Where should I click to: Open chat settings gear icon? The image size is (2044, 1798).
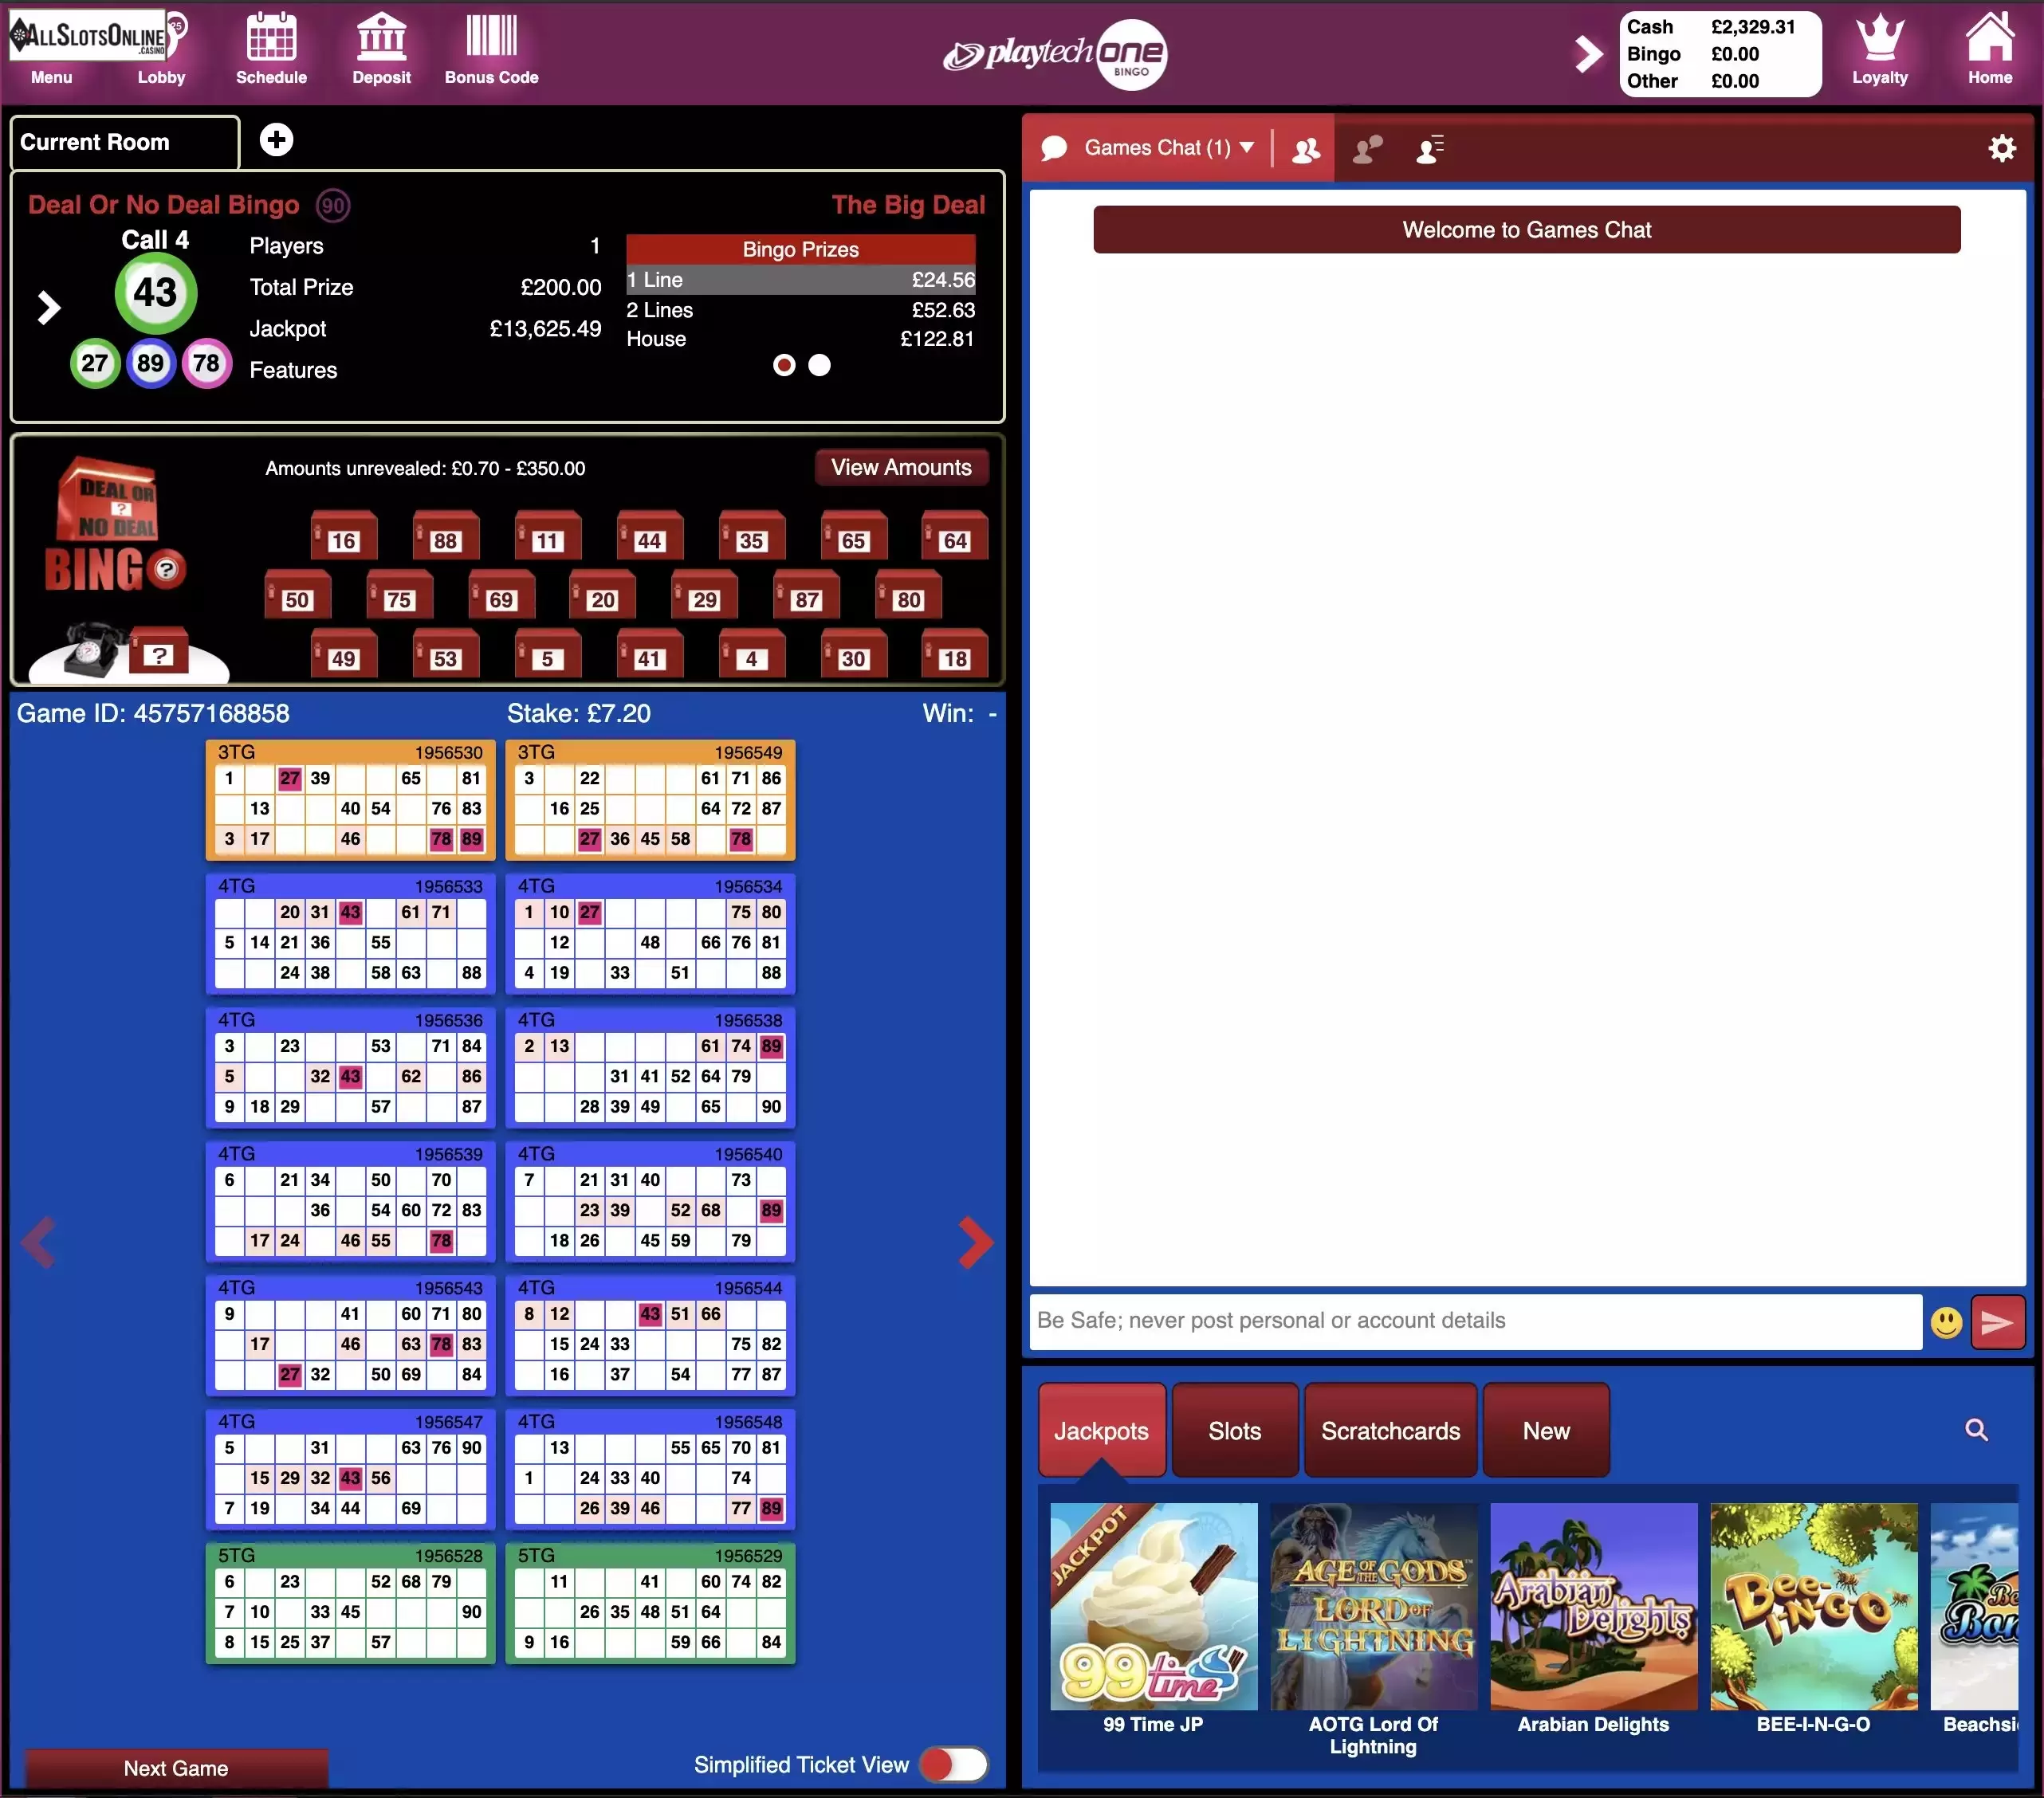[x=2002, y=148]
